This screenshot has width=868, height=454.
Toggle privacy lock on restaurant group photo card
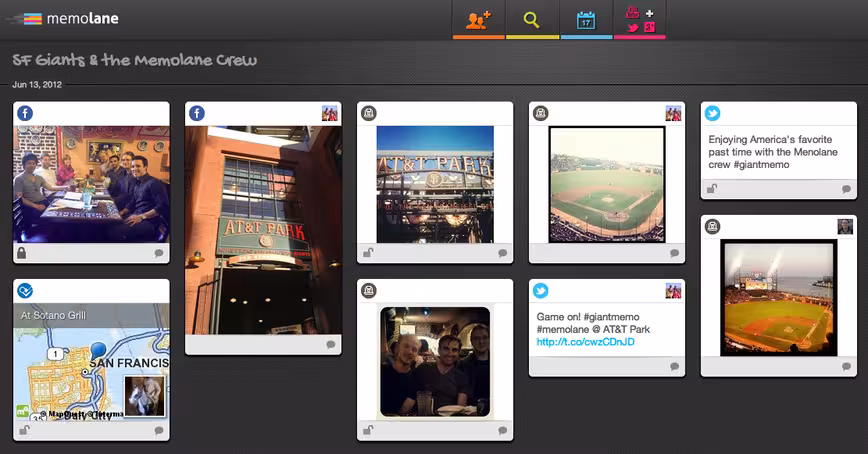22,253
